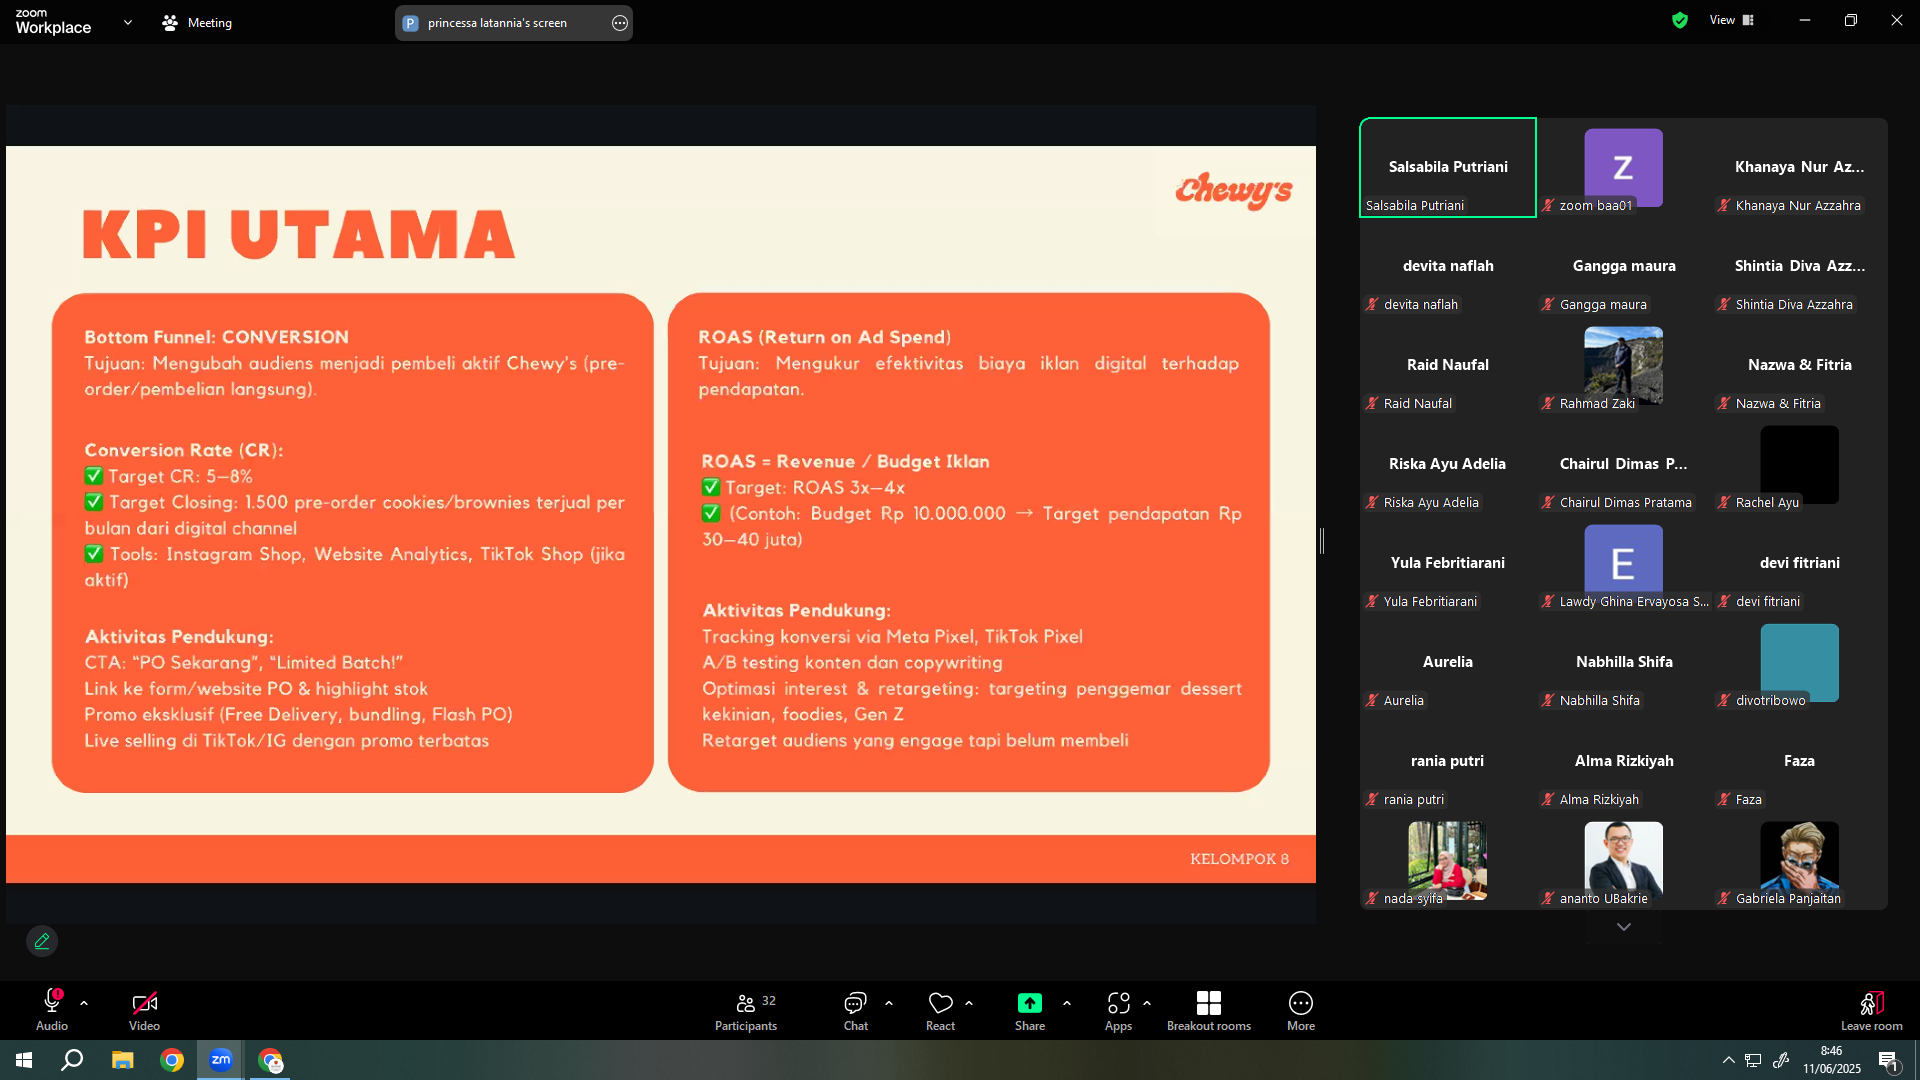Click Yula Febritiarani's participant tile
Screen dimensions: 1920x1080
1448,563
